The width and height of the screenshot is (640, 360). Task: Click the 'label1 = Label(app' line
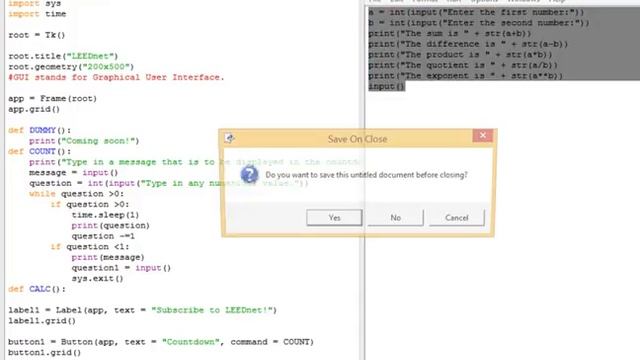[142, 311]
